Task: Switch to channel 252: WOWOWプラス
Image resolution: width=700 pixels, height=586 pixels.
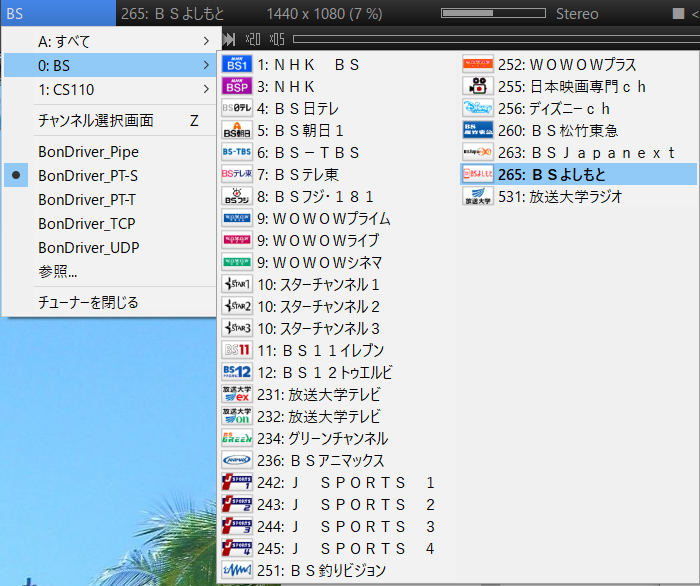Action: click(579, 64)
